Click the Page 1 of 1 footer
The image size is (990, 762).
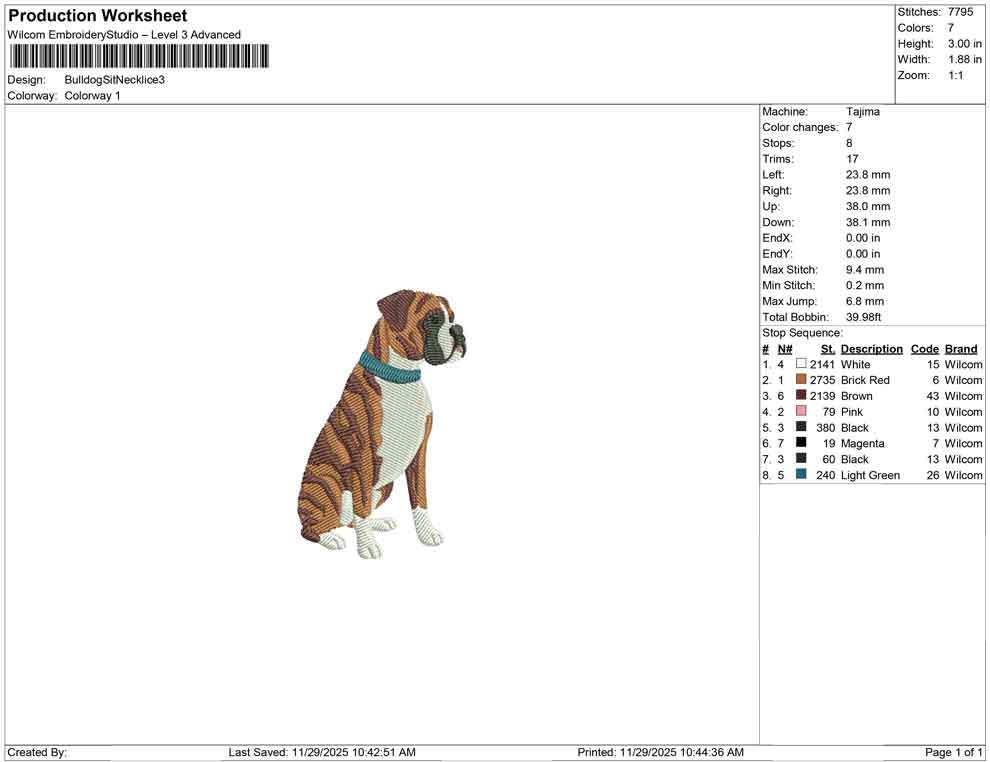pyautogui.click(x=953, y=752)
